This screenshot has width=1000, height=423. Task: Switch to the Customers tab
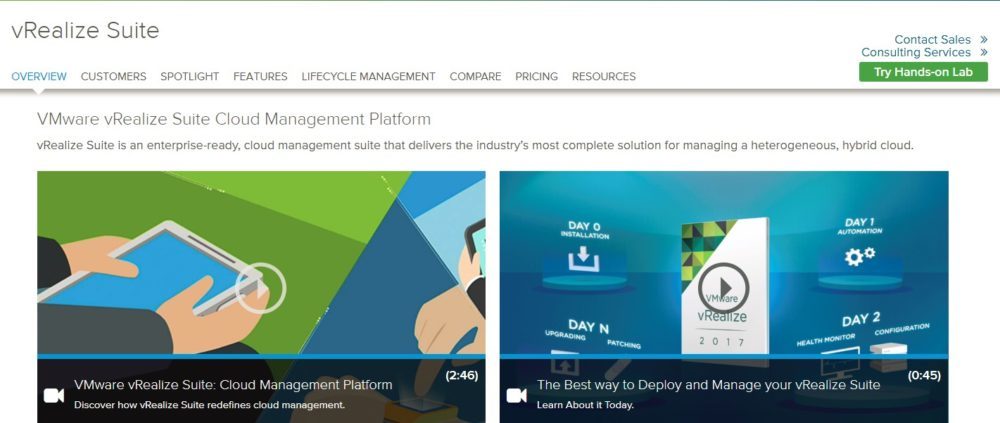pyautogui.click(x=113, y=77)
